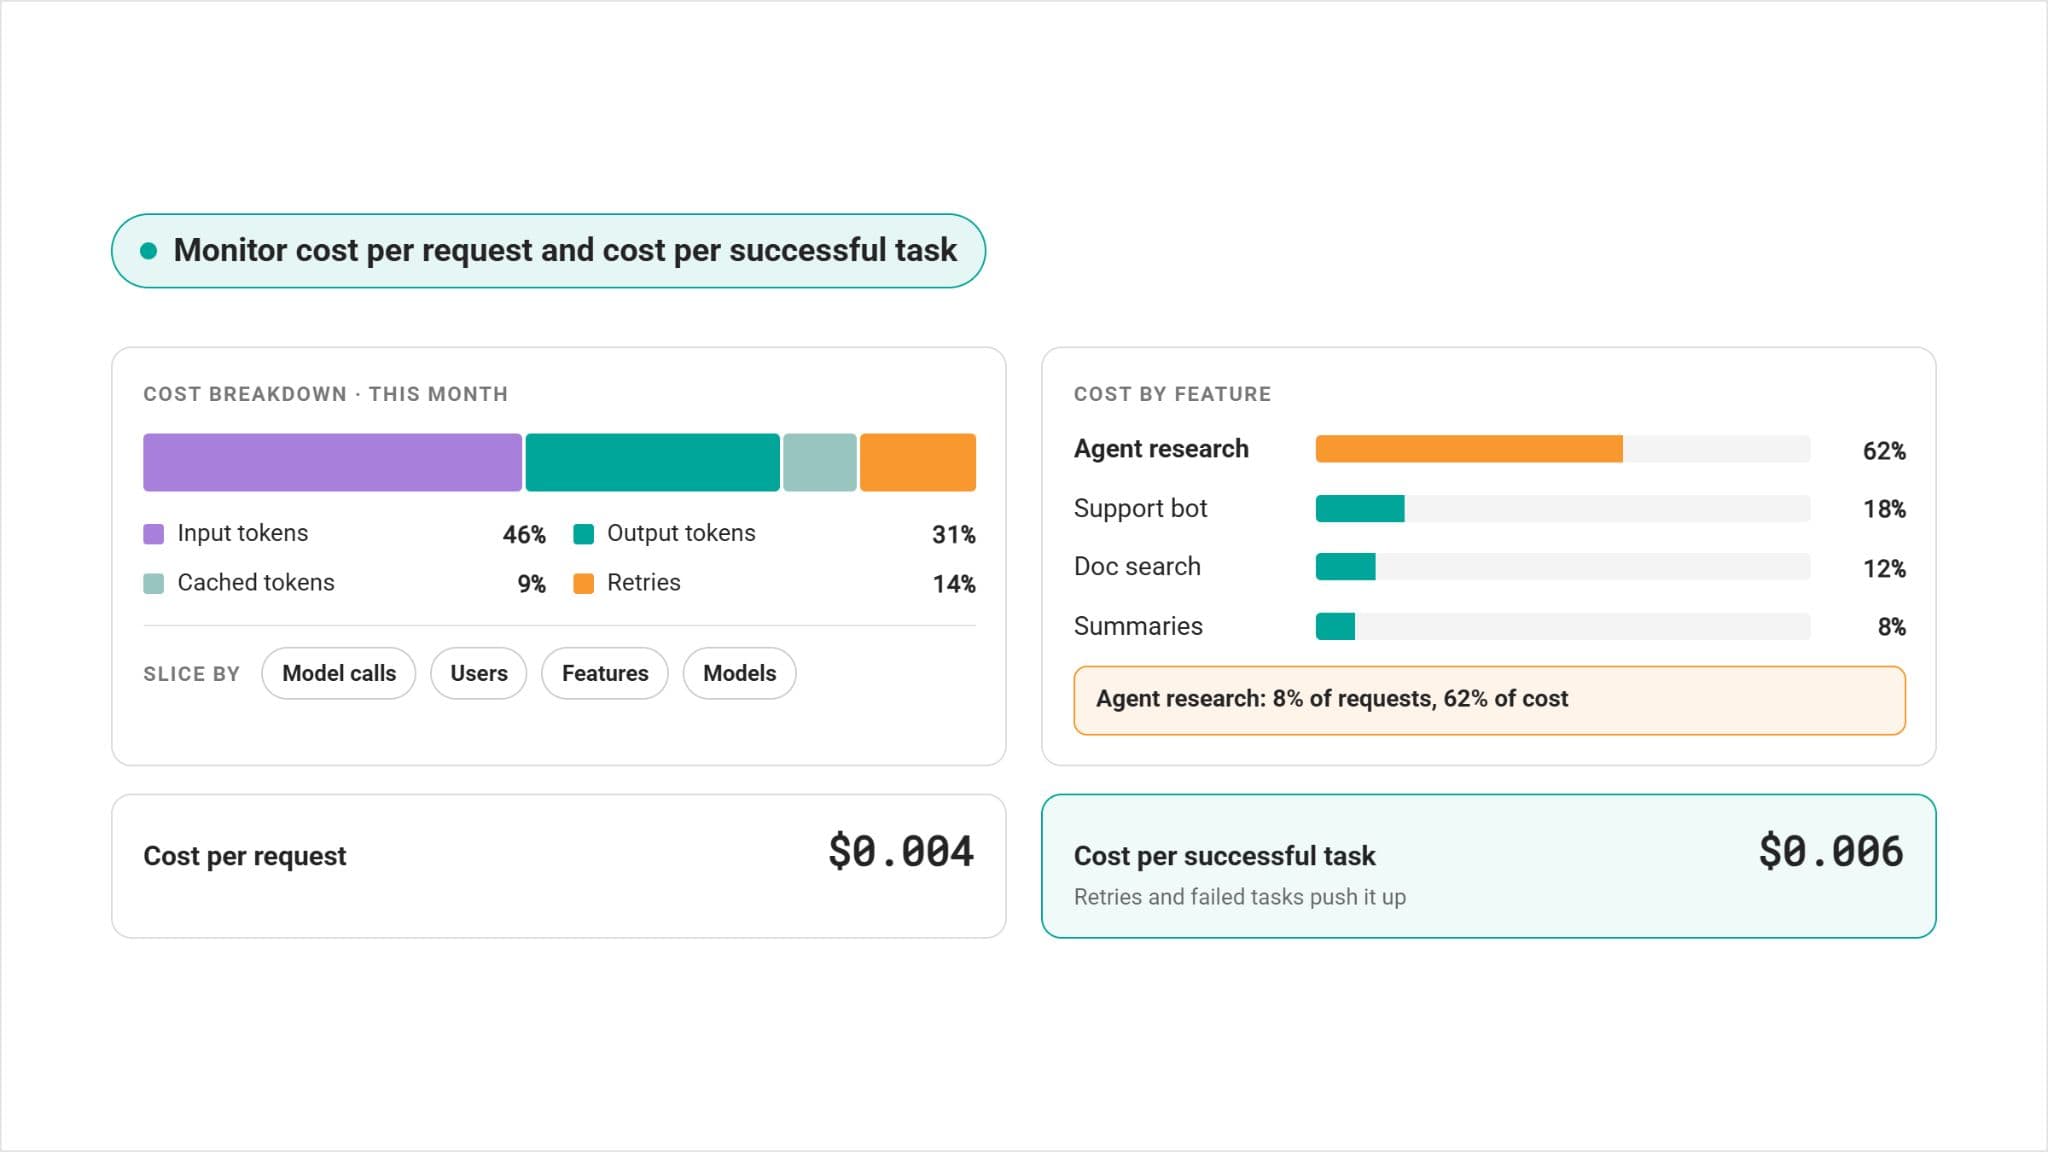Click 'Retries and failed tasks push it up'
Screen dimensions: 2048x1152
(x=1239, y=897)
